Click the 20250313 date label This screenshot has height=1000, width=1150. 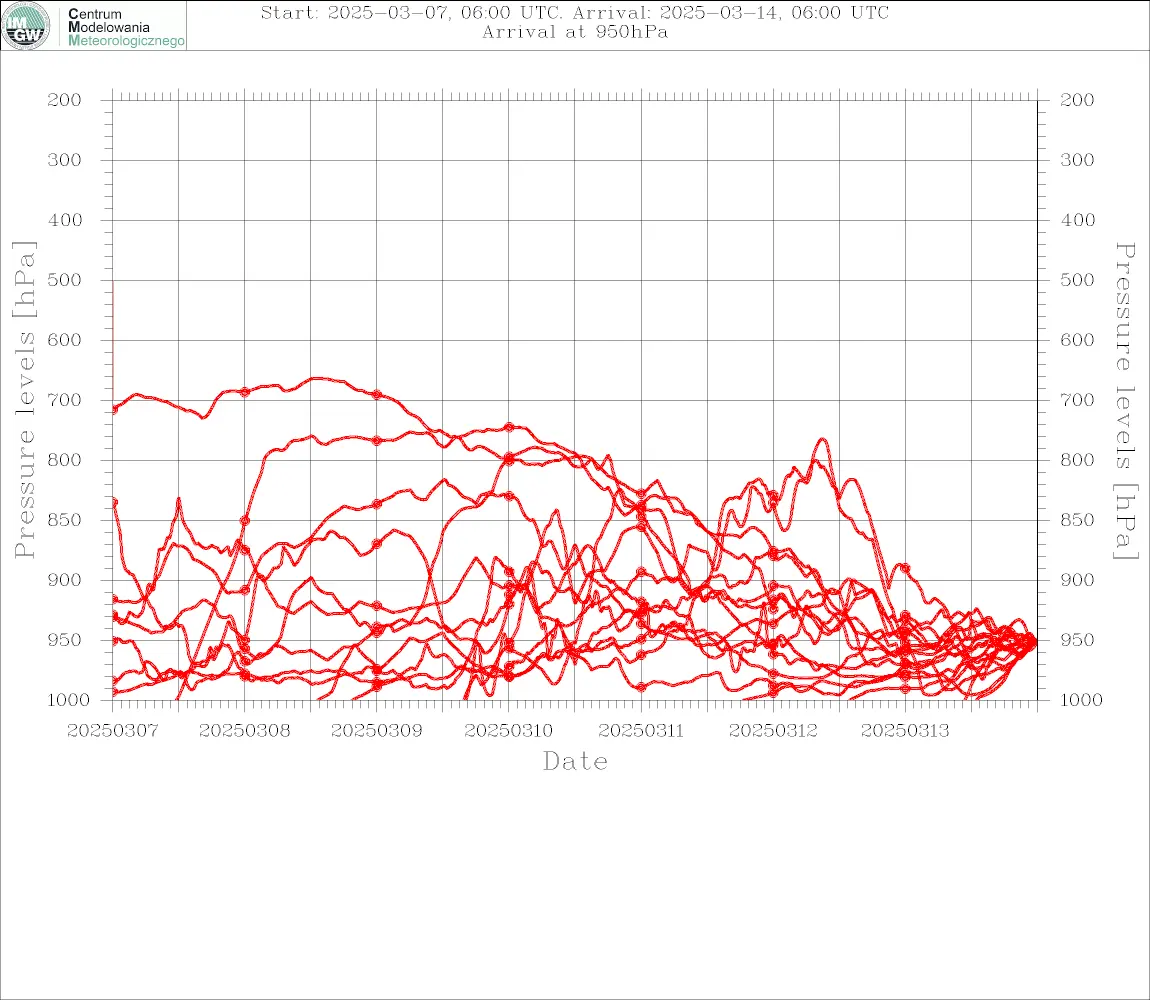pos(905,731)
